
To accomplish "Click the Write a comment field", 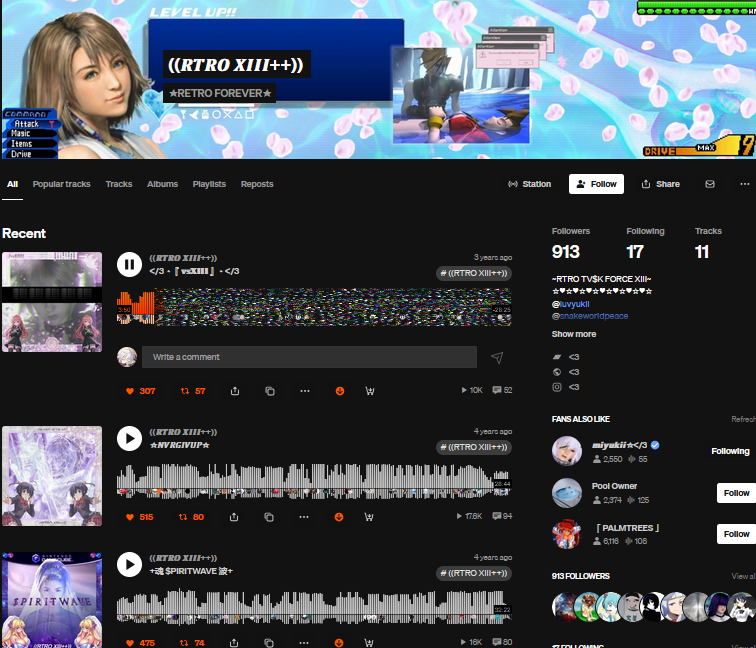I will click(x=309, y=357).
